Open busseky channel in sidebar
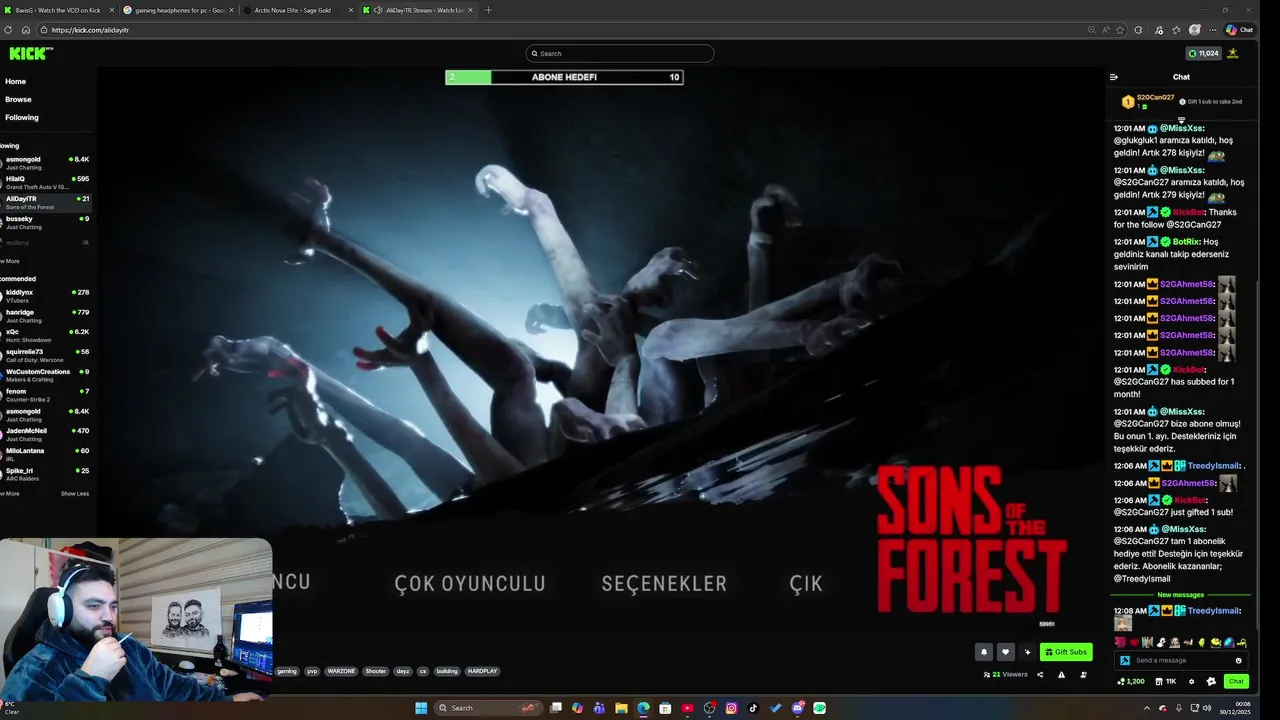Screen dimensions: 1280x720 point(46,222)
